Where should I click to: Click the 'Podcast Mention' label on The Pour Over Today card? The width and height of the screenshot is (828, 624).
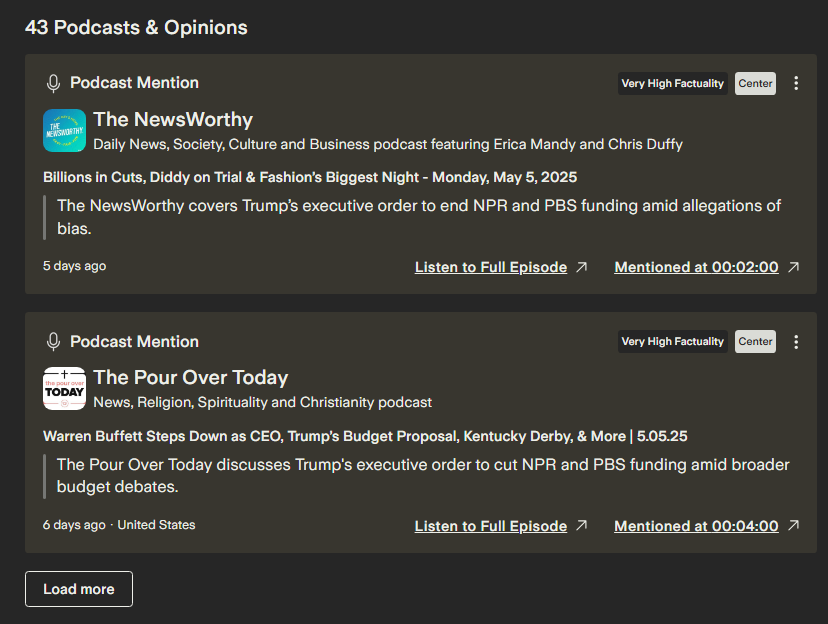(135, 342)
